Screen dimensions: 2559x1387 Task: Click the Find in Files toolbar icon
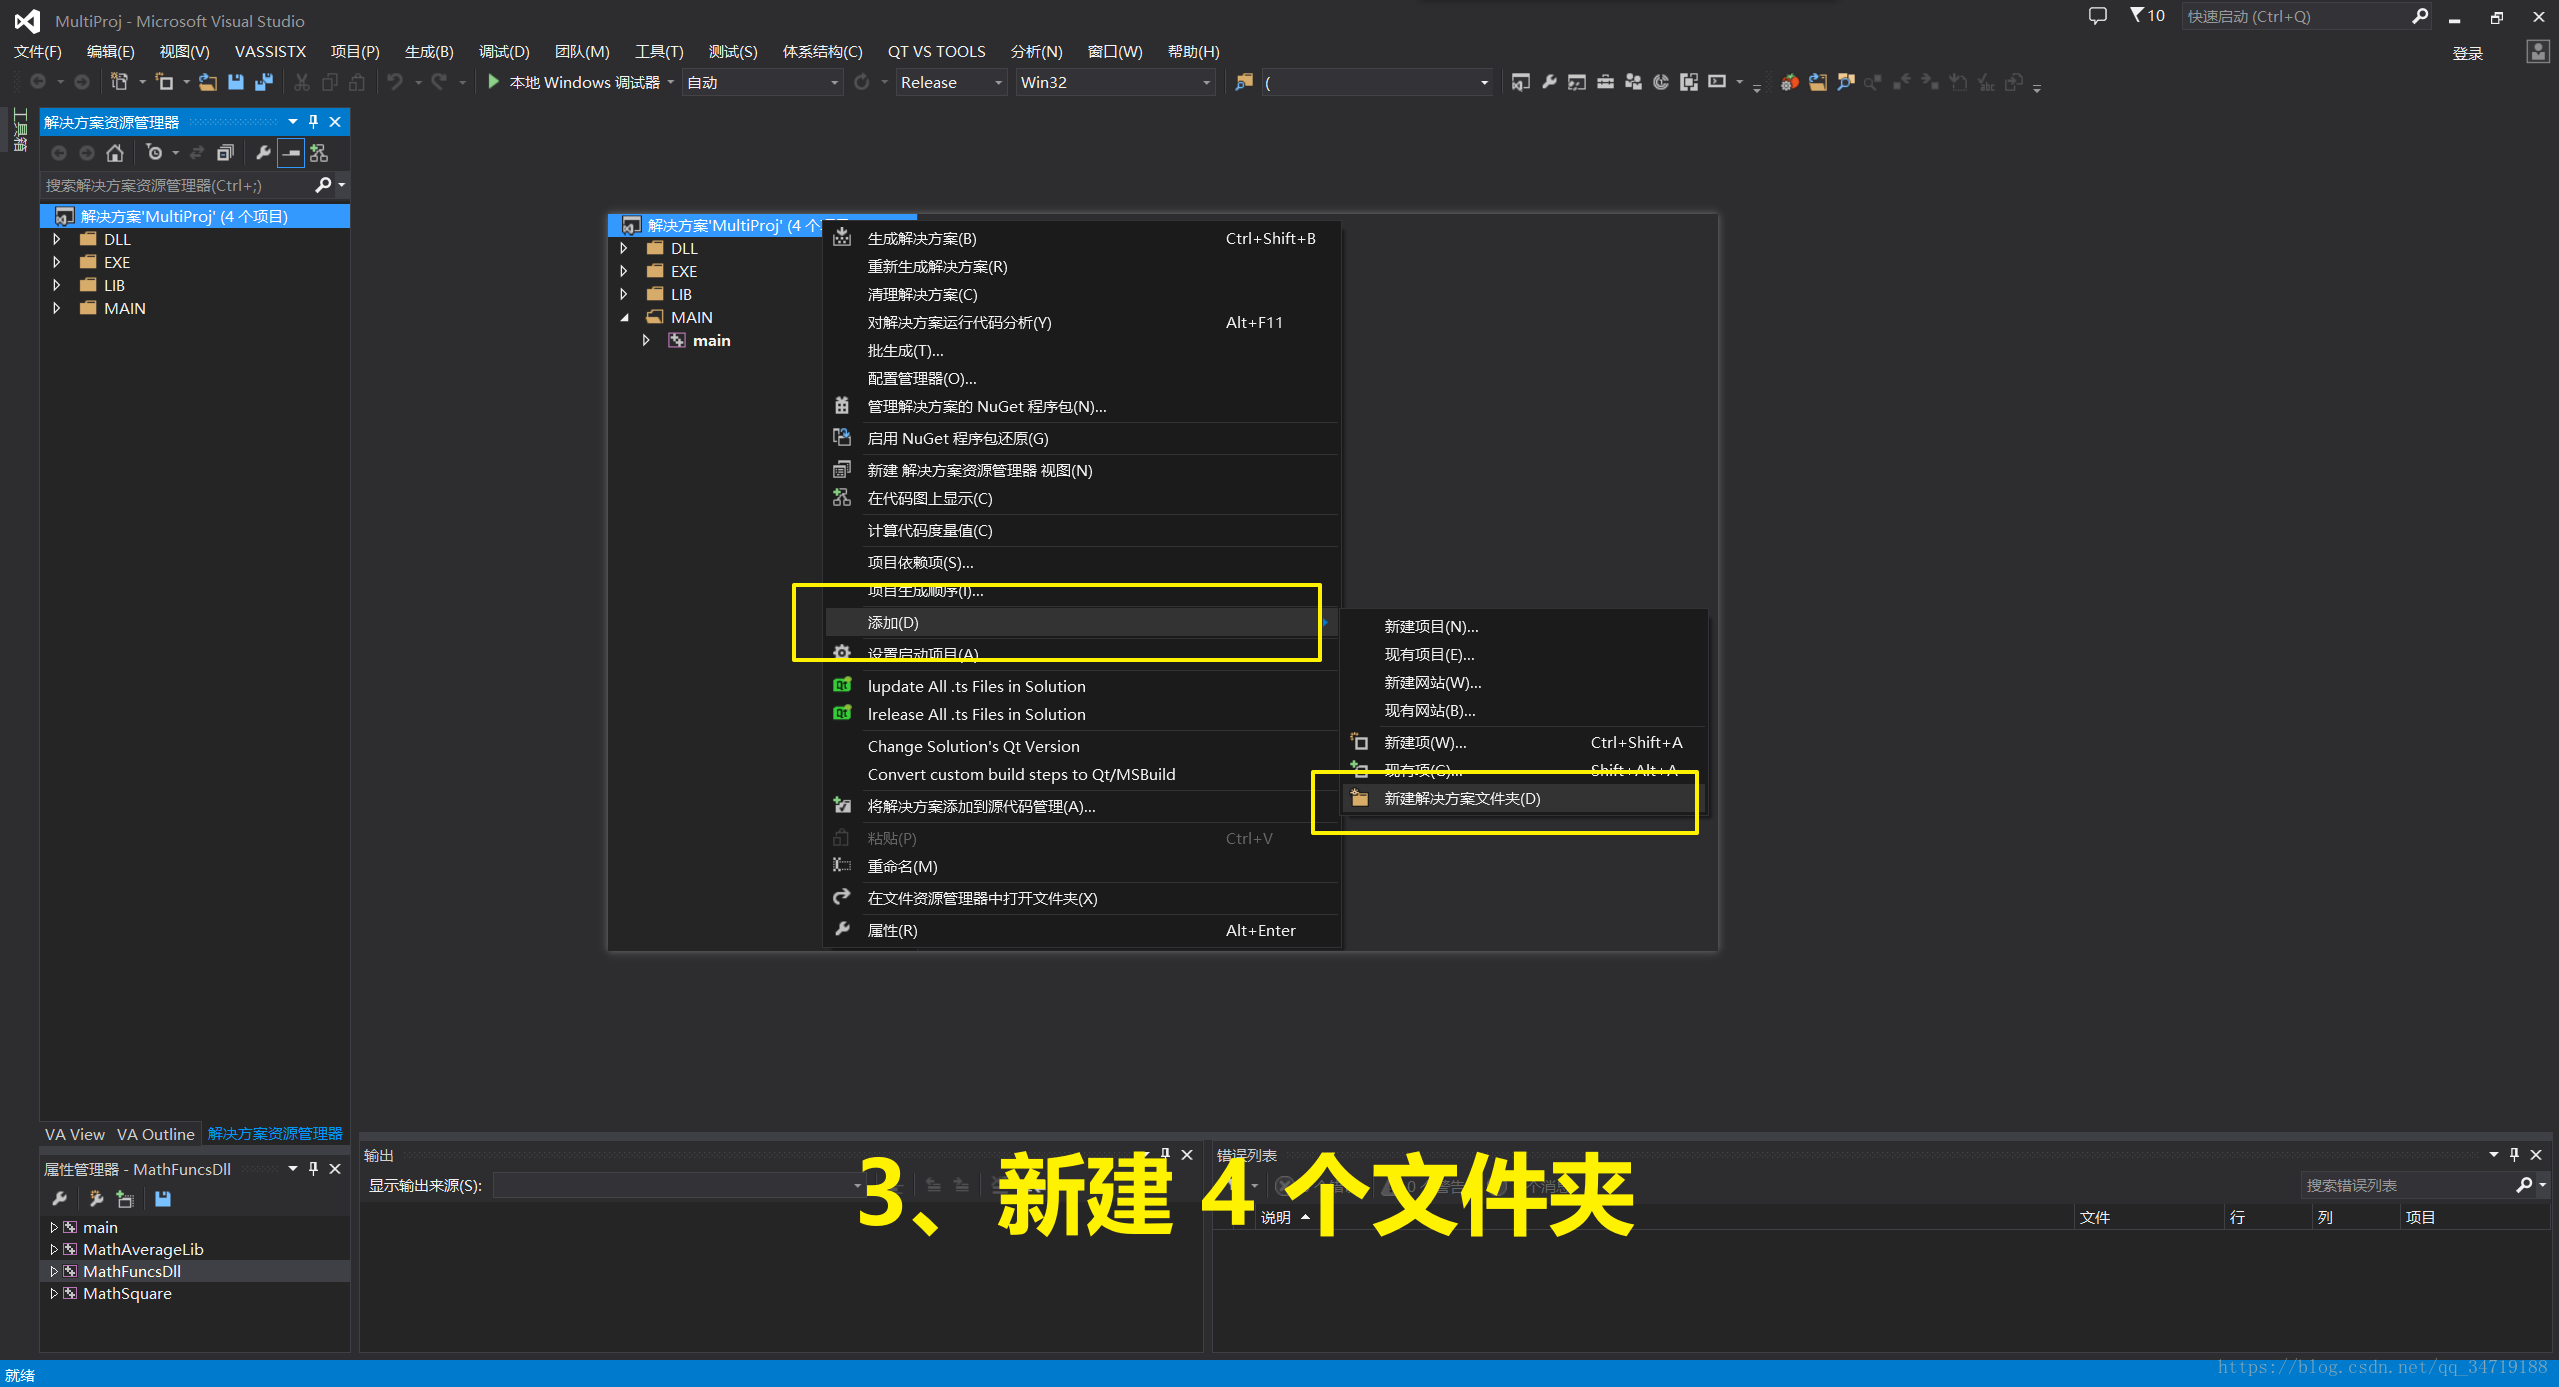pyautogui.click(x=1244, y=82)
